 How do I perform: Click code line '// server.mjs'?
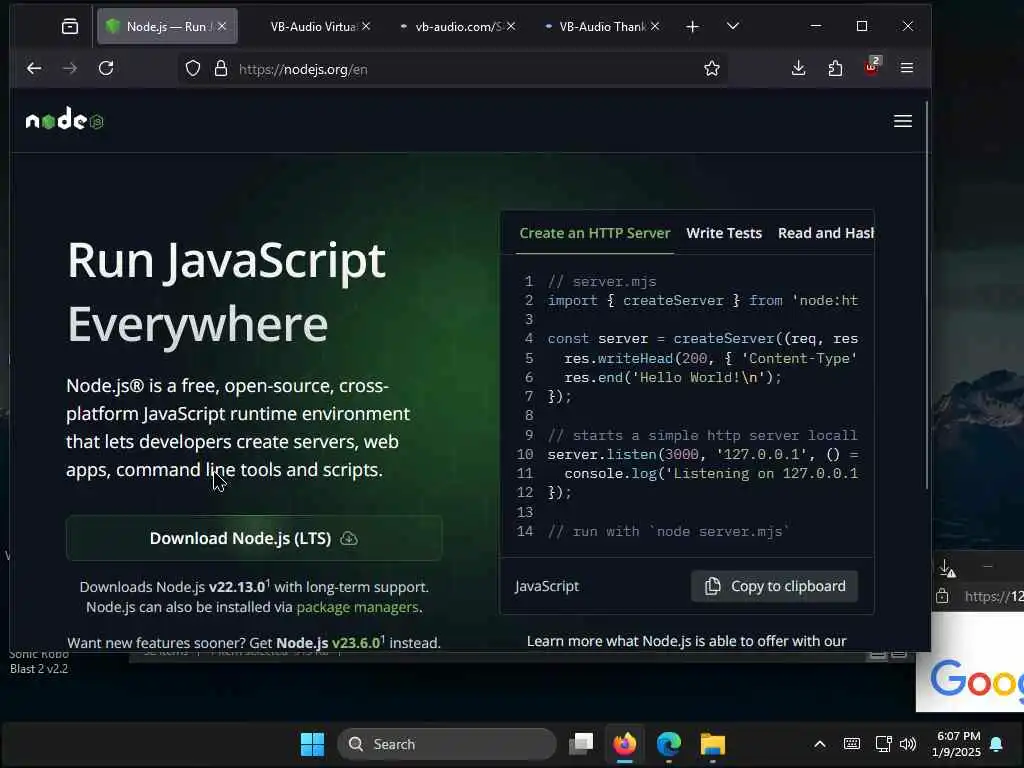(601, 281)
